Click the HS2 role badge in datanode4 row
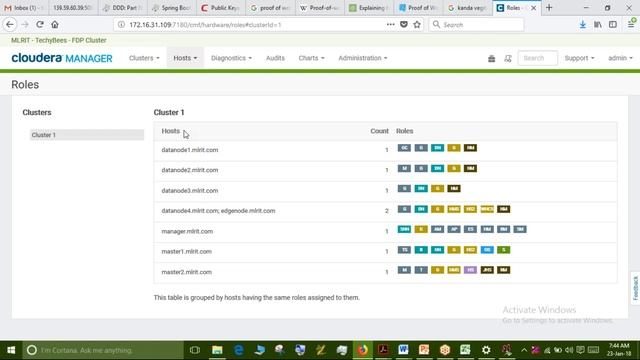This screenshot has height=360, width=640. tap(470, 209)
